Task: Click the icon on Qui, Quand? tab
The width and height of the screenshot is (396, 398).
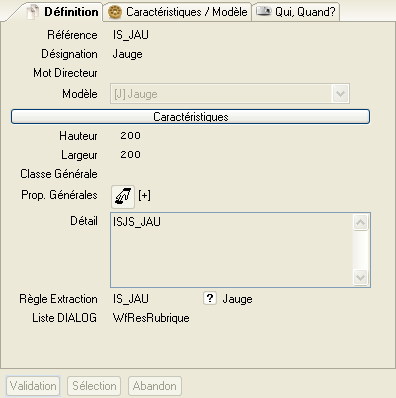Action: pos(263,11)
